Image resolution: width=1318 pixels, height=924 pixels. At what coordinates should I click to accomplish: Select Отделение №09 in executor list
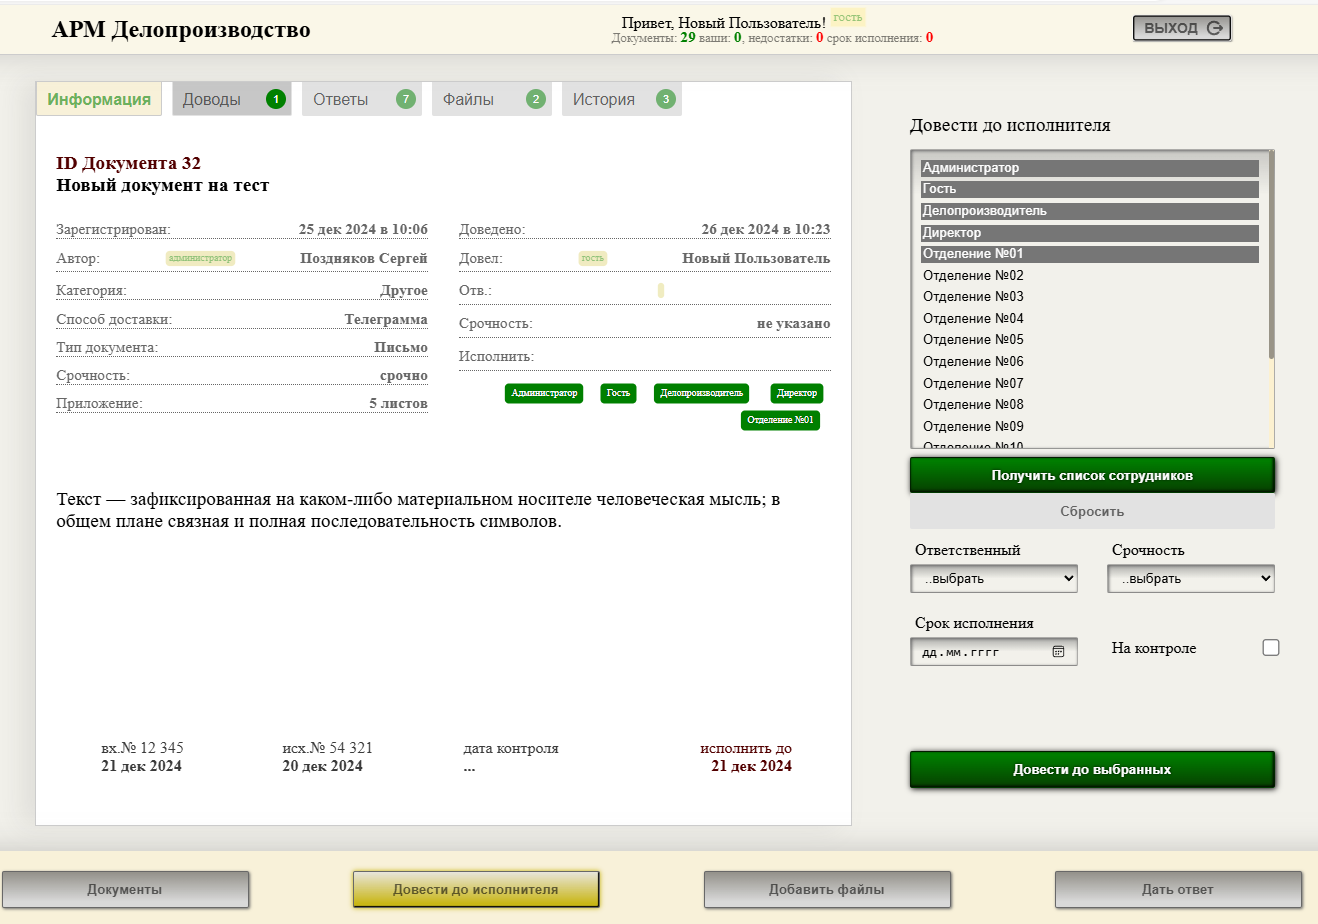1089,427
